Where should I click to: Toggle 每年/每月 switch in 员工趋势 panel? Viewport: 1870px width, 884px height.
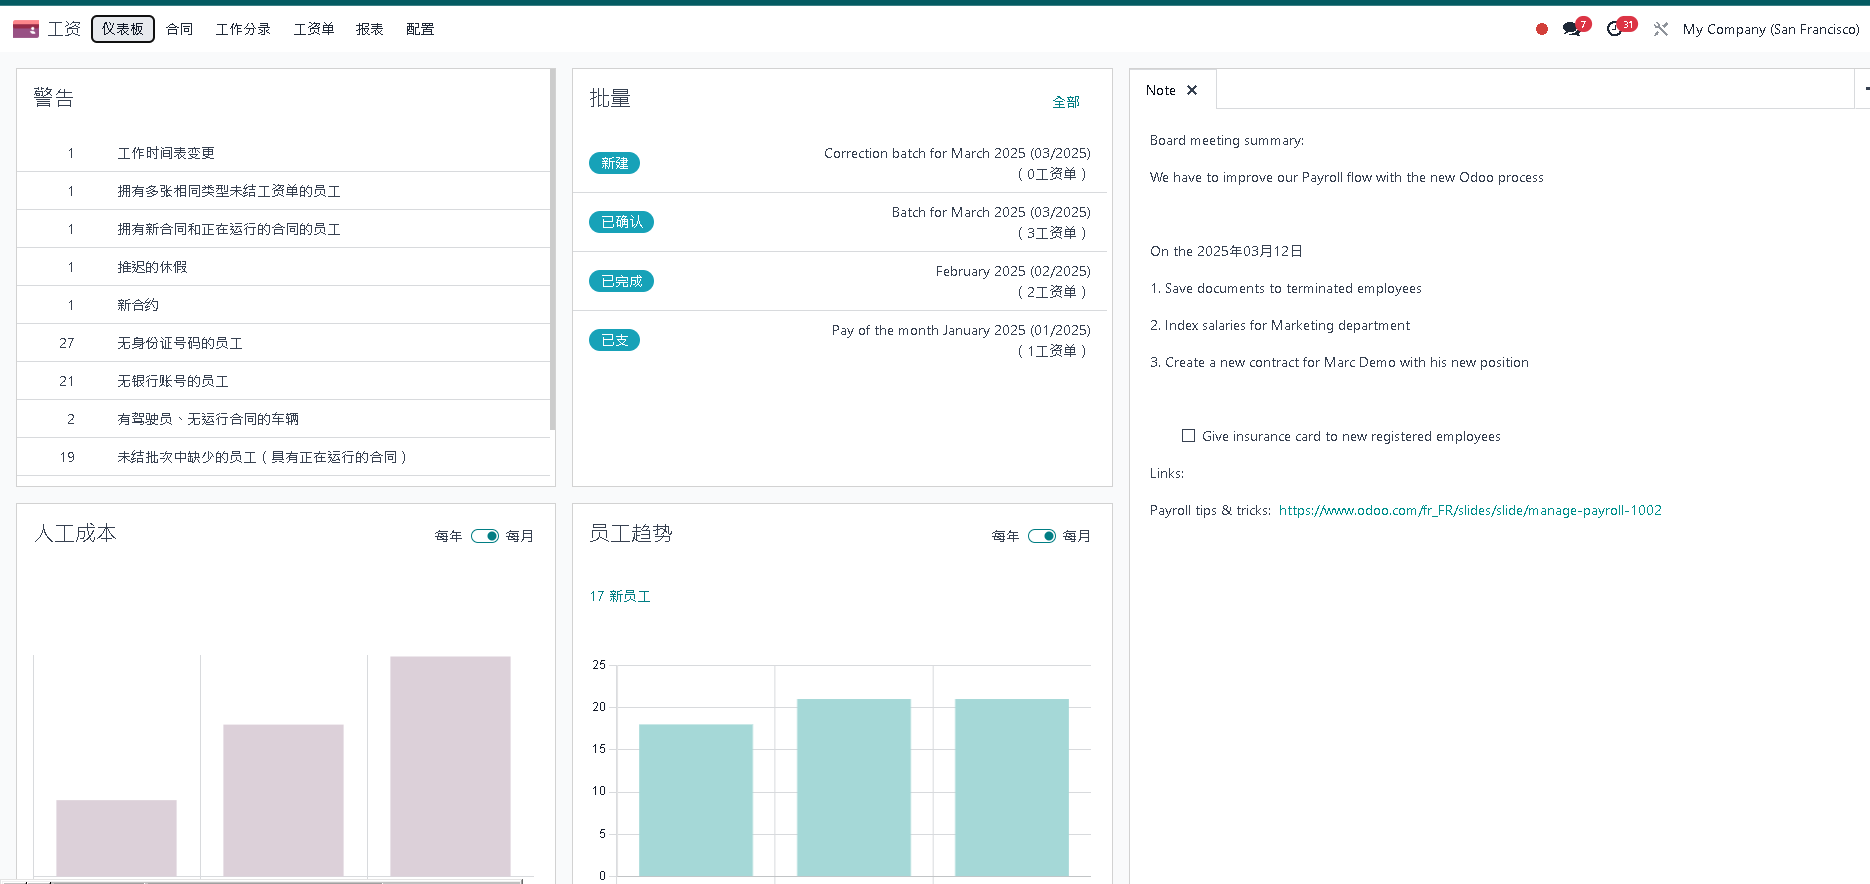[x=1041, y=536]
